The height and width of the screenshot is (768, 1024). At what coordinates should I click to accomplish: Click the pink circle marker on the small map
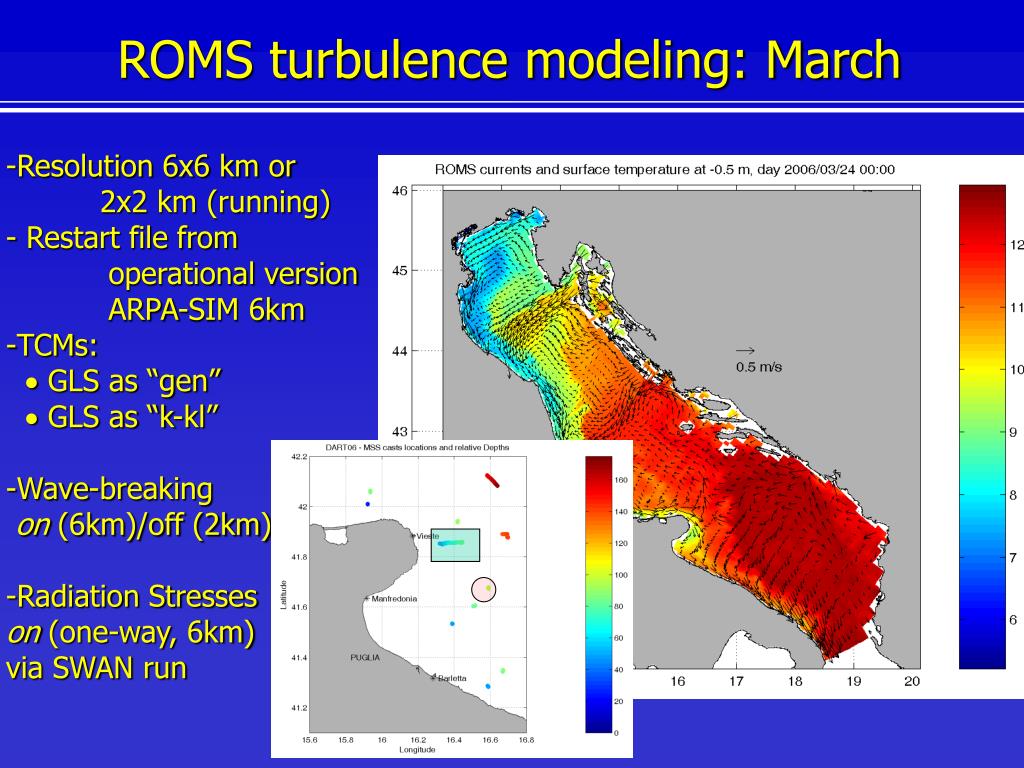pos(484,590)
